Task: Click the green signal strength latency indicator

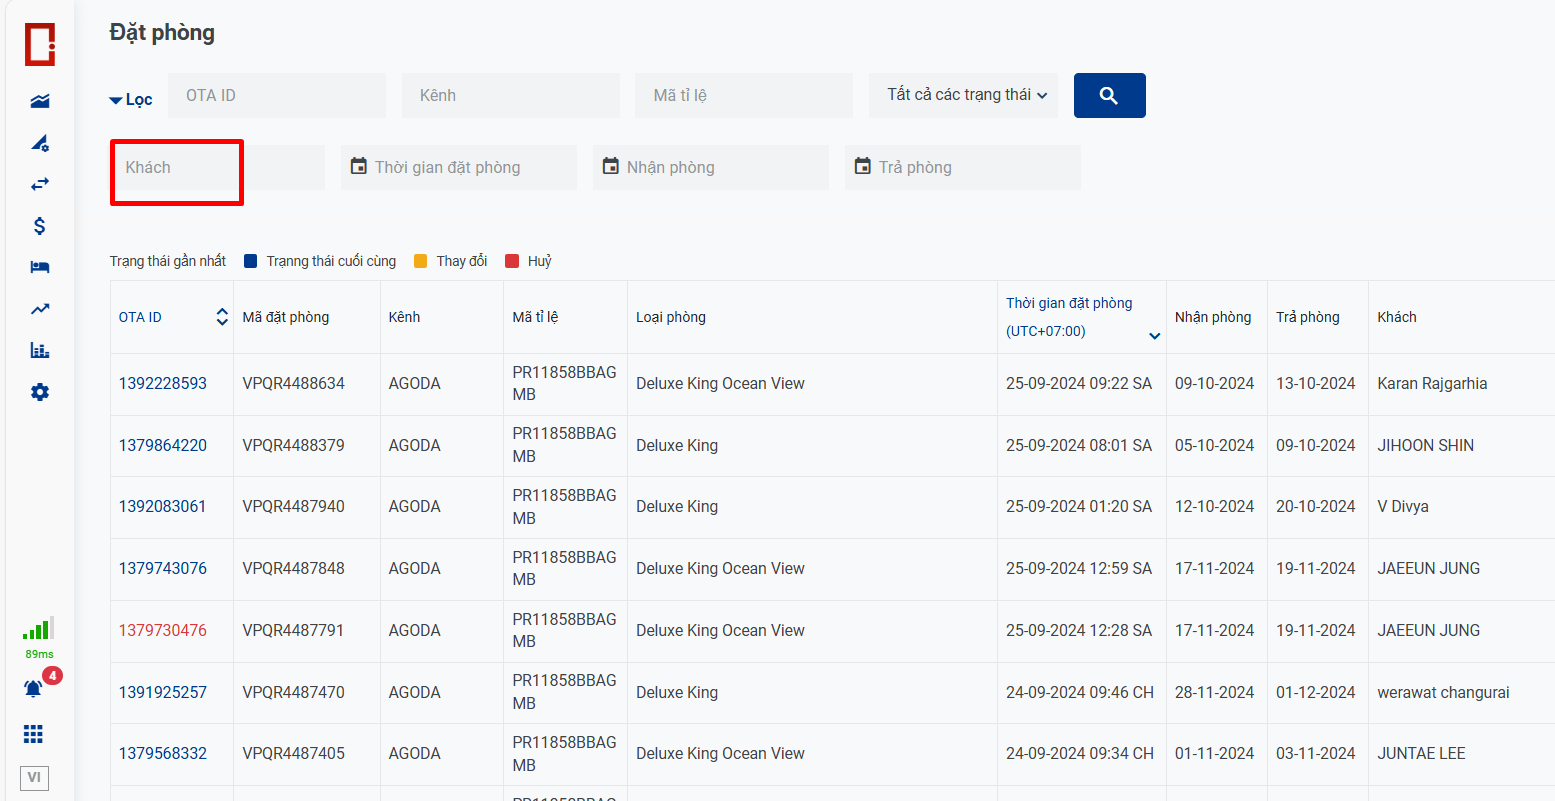Action: (38, 630)
